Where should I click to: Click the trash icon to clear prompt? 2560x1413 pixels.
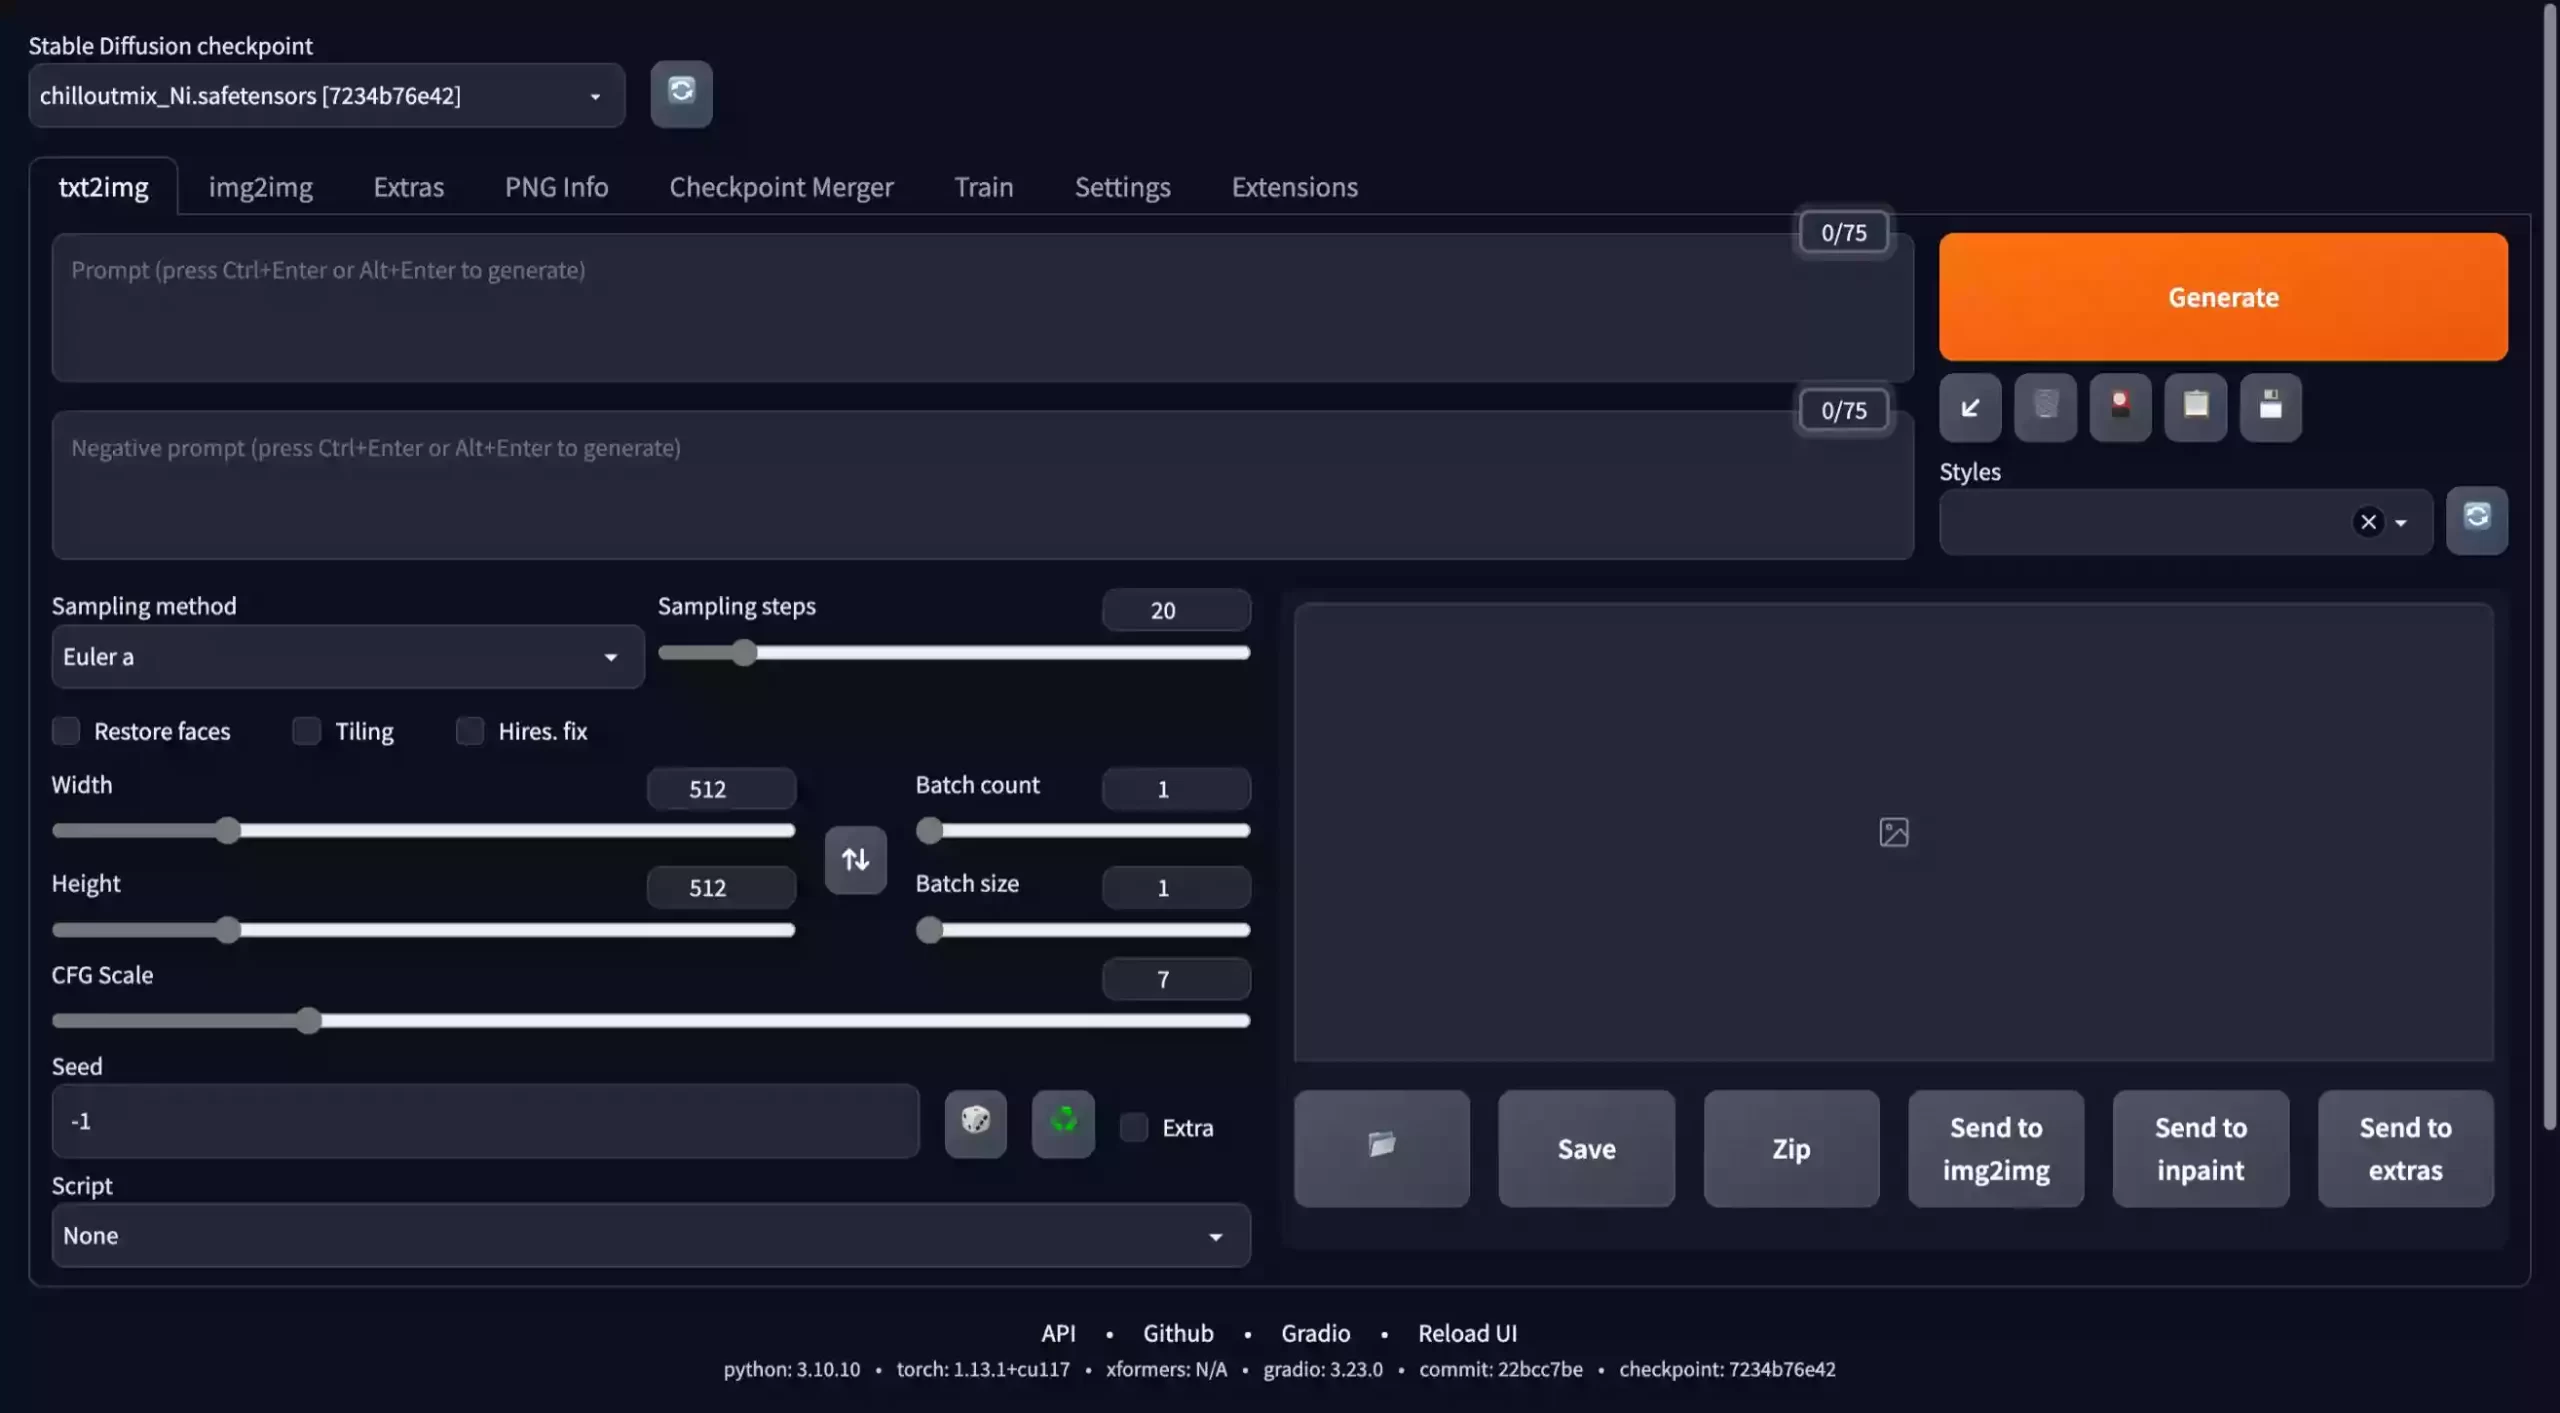pos(2045,407)
